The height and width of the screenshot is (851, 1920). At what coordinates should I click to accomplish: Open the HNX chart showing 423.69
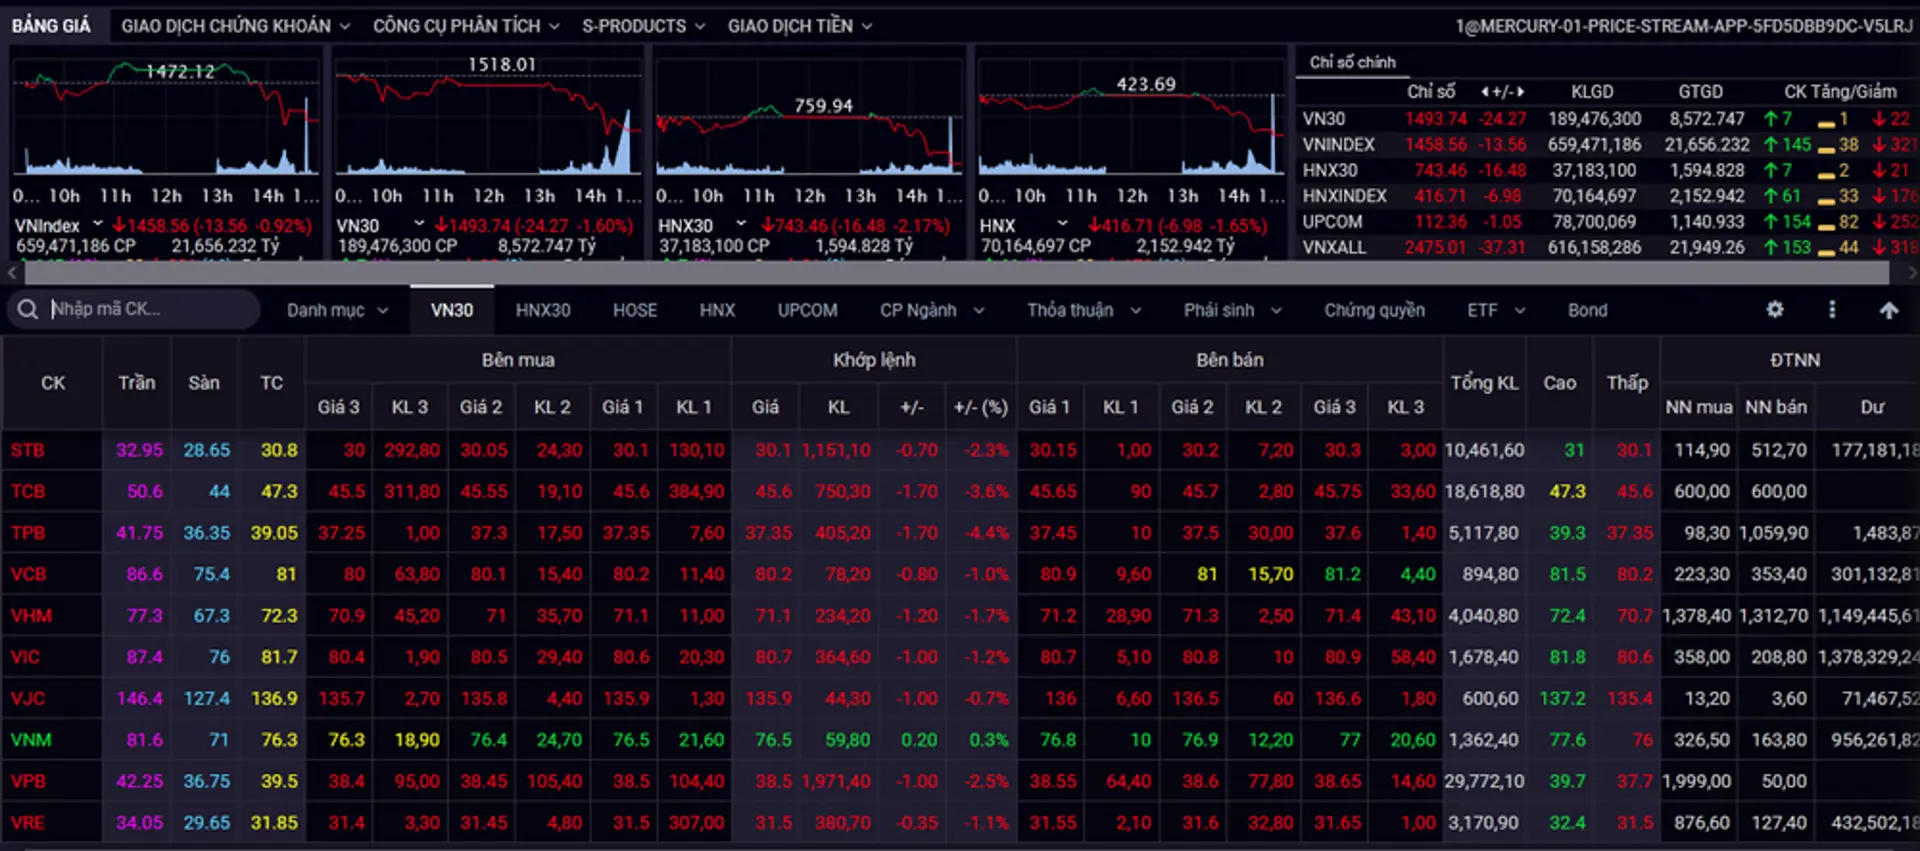pyautogui.click(x=1132, y=117)
